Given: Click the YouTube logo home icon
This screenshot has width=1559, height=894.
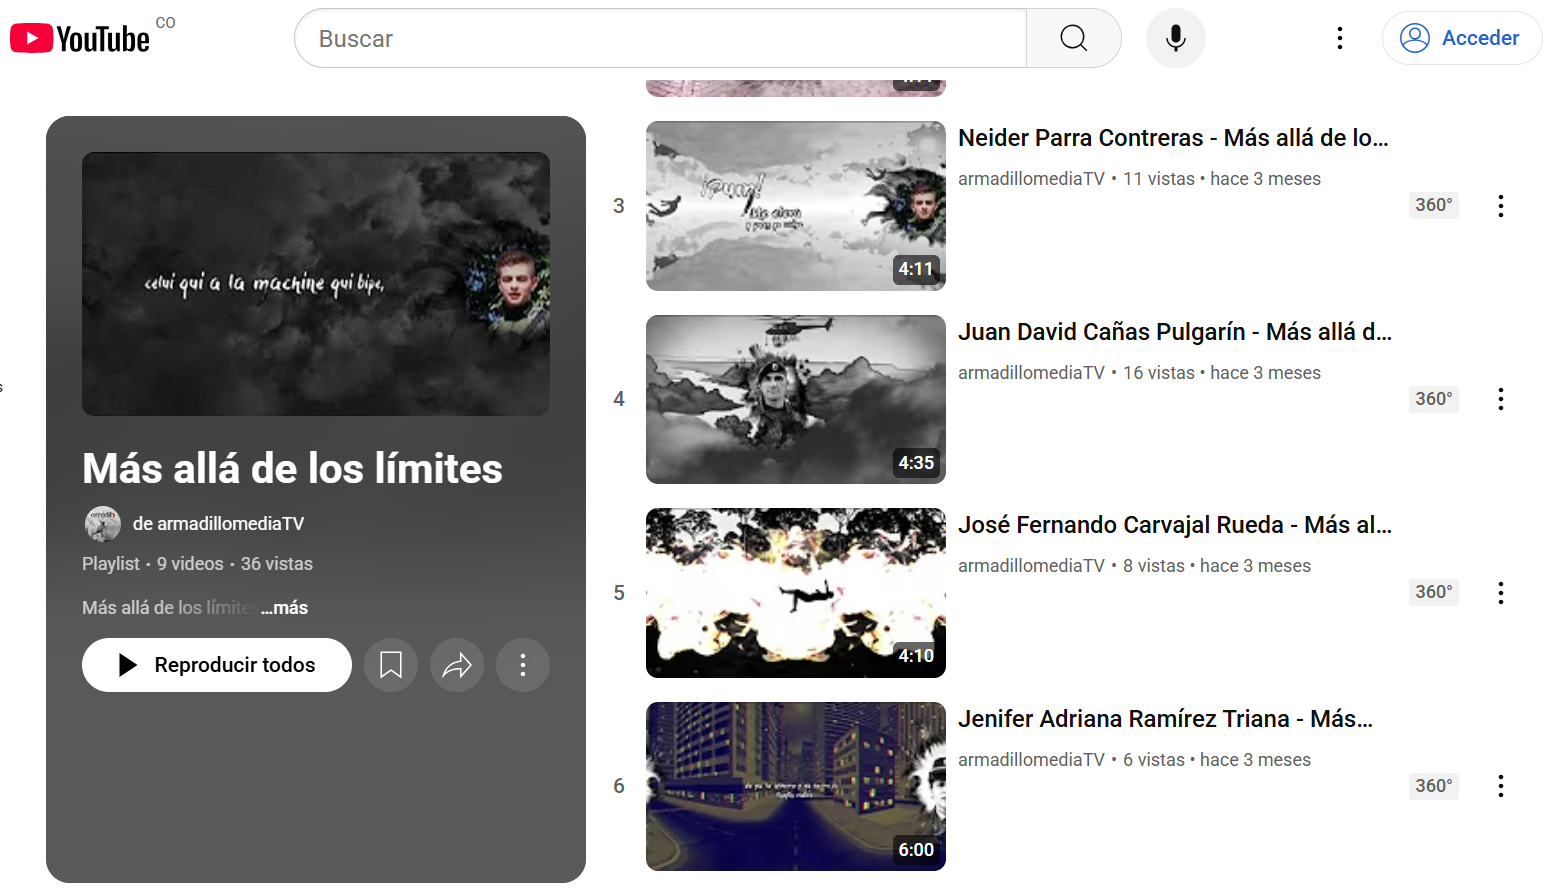Looking at the screenshot, I should 80,39.
